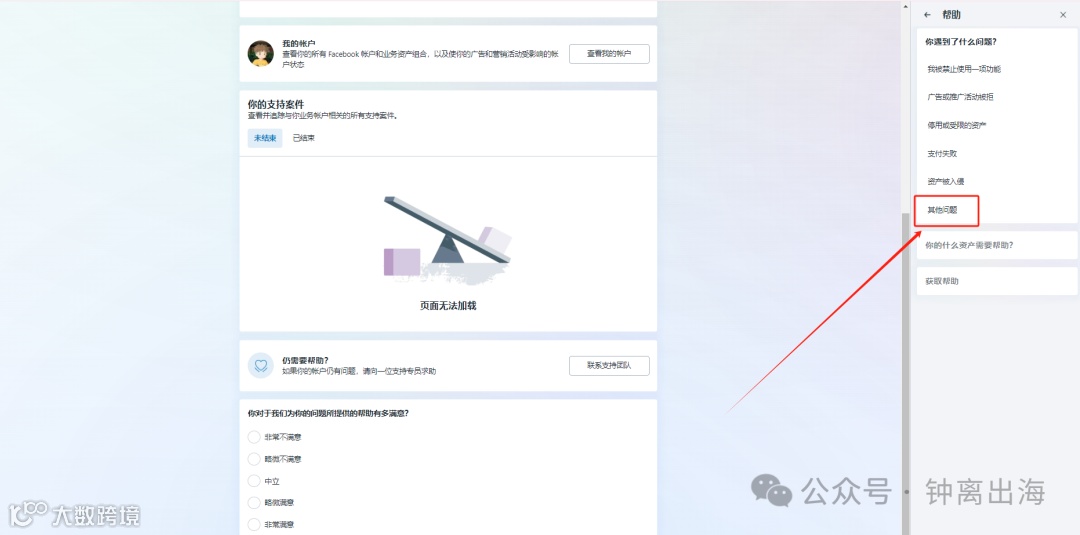Click the heart icon beside 仍需要帮助
1080x535 pixels.
pos(260,366)
